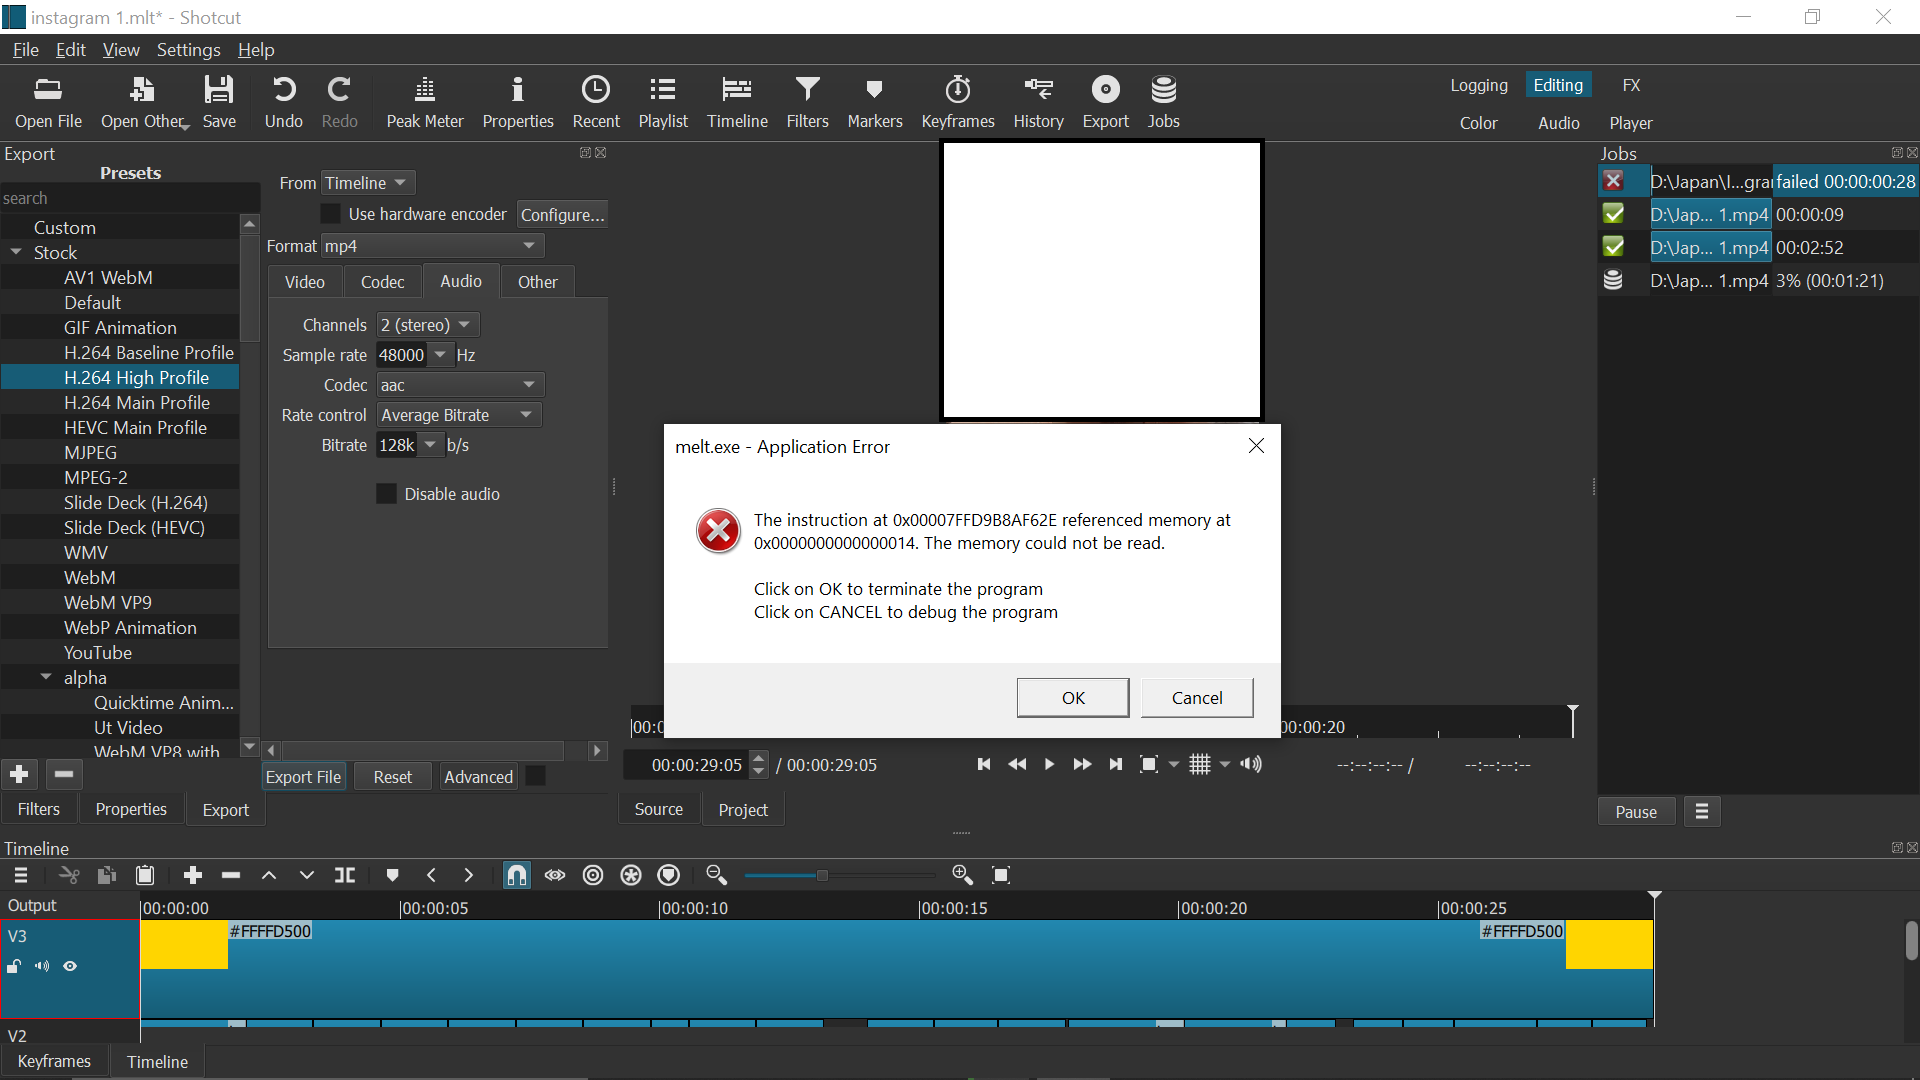Click the failed job entry in Jobs

coord(1757,182)
